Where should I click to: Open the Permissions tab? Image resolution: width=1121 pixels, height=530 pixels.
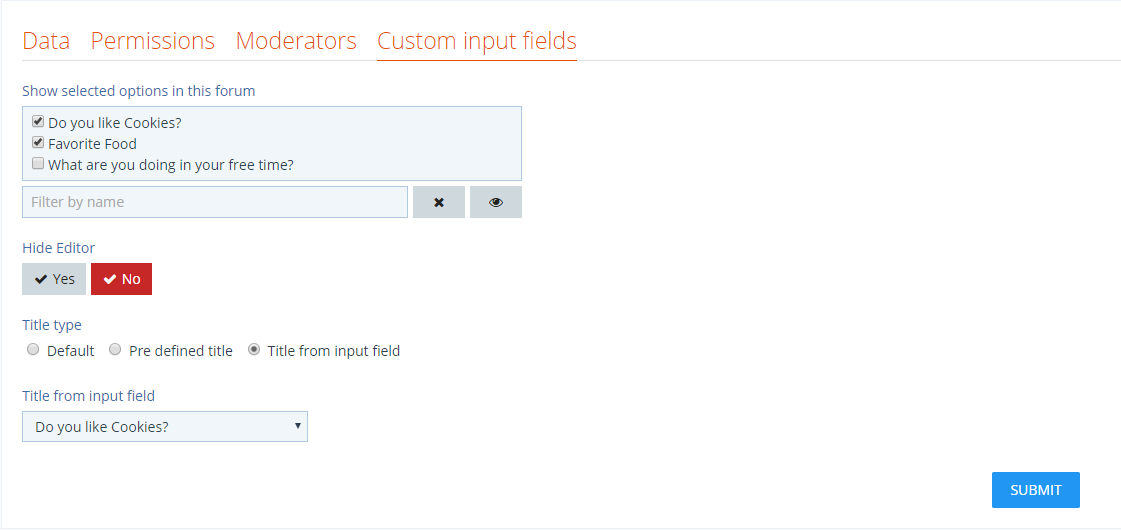click(153, 41)
